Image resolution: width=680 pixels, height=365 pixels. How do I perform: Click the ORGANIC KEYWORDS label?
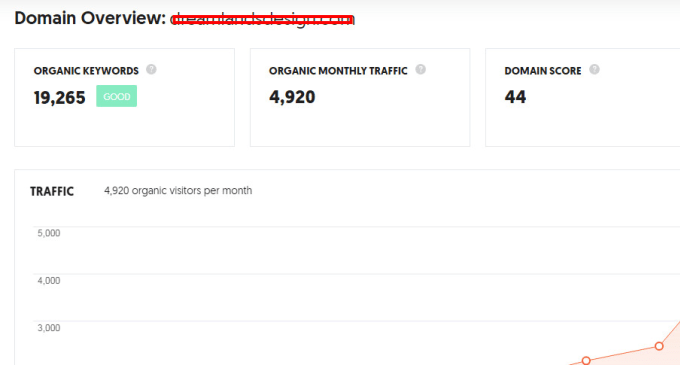tap(86, 71)
